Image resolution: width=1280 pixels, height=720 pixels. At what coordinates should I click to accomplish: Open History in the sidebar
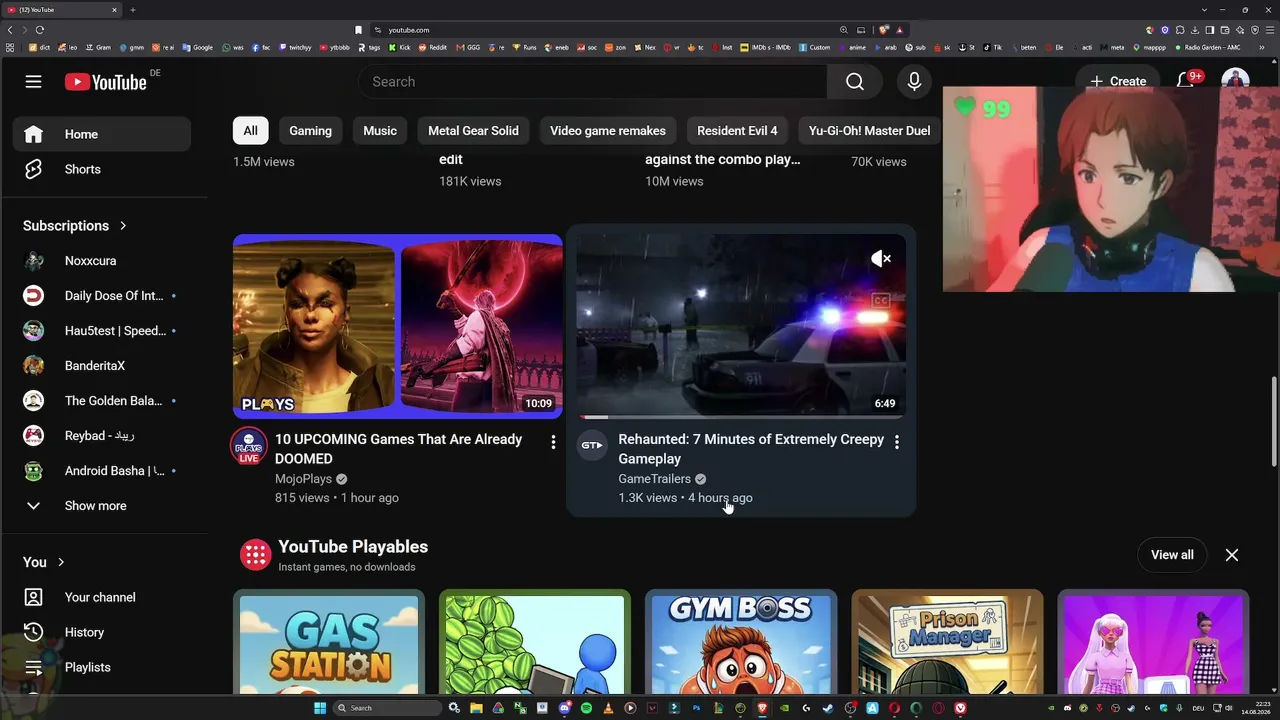click(x=102, y=632)
